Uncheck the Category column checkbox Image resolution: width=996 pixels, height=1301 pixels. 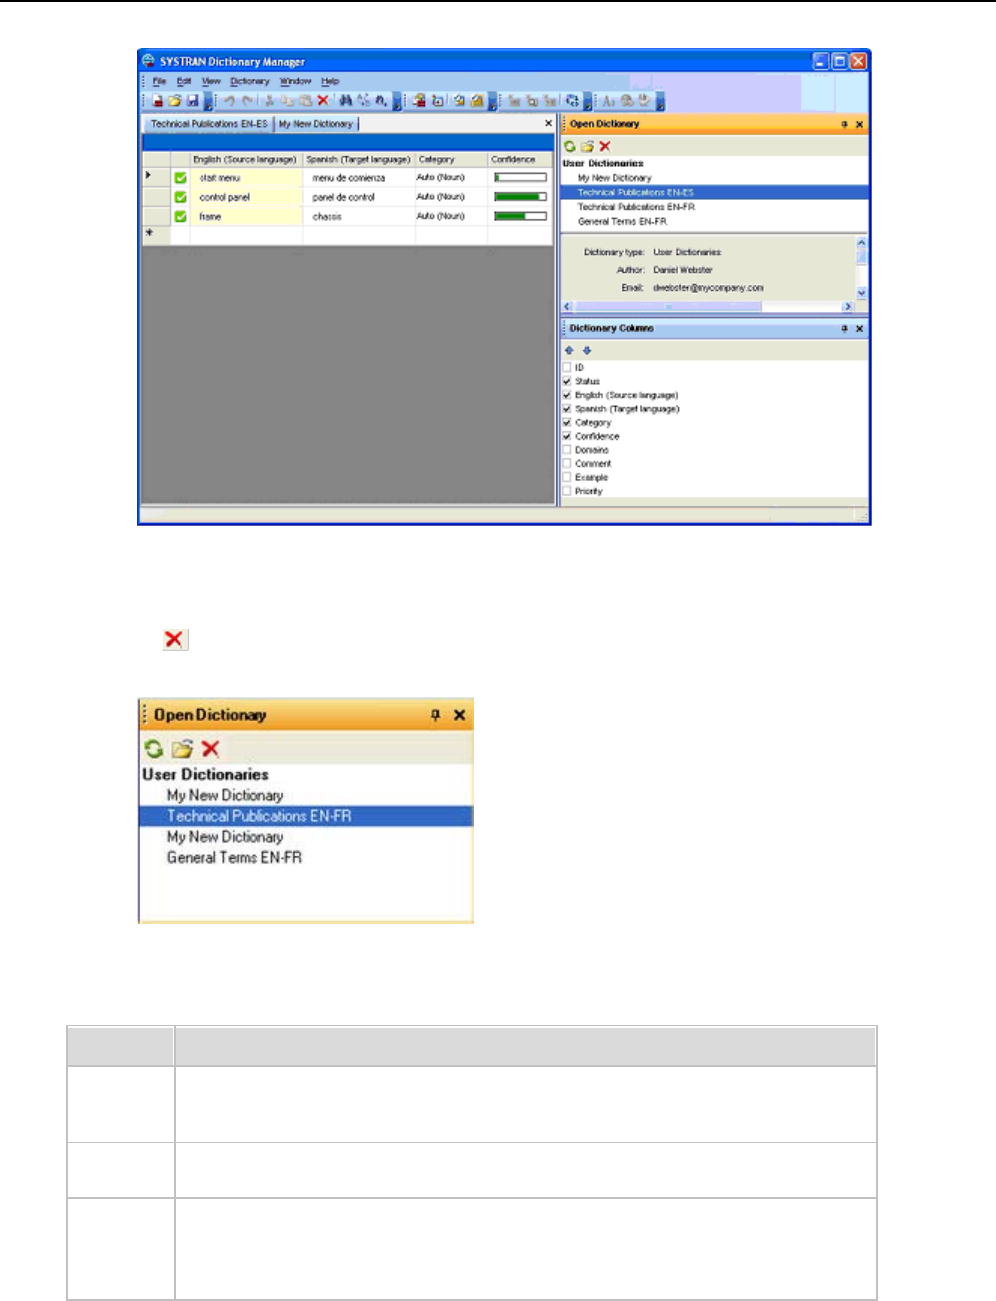pos(567,423)
